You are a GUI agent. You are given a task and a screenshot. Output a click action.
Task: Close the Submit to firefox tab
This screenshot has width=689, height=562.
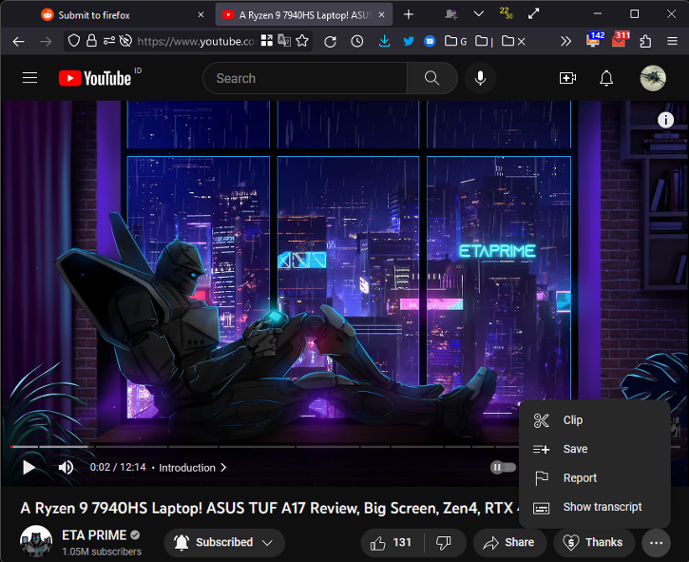click(x=201, y=15)
